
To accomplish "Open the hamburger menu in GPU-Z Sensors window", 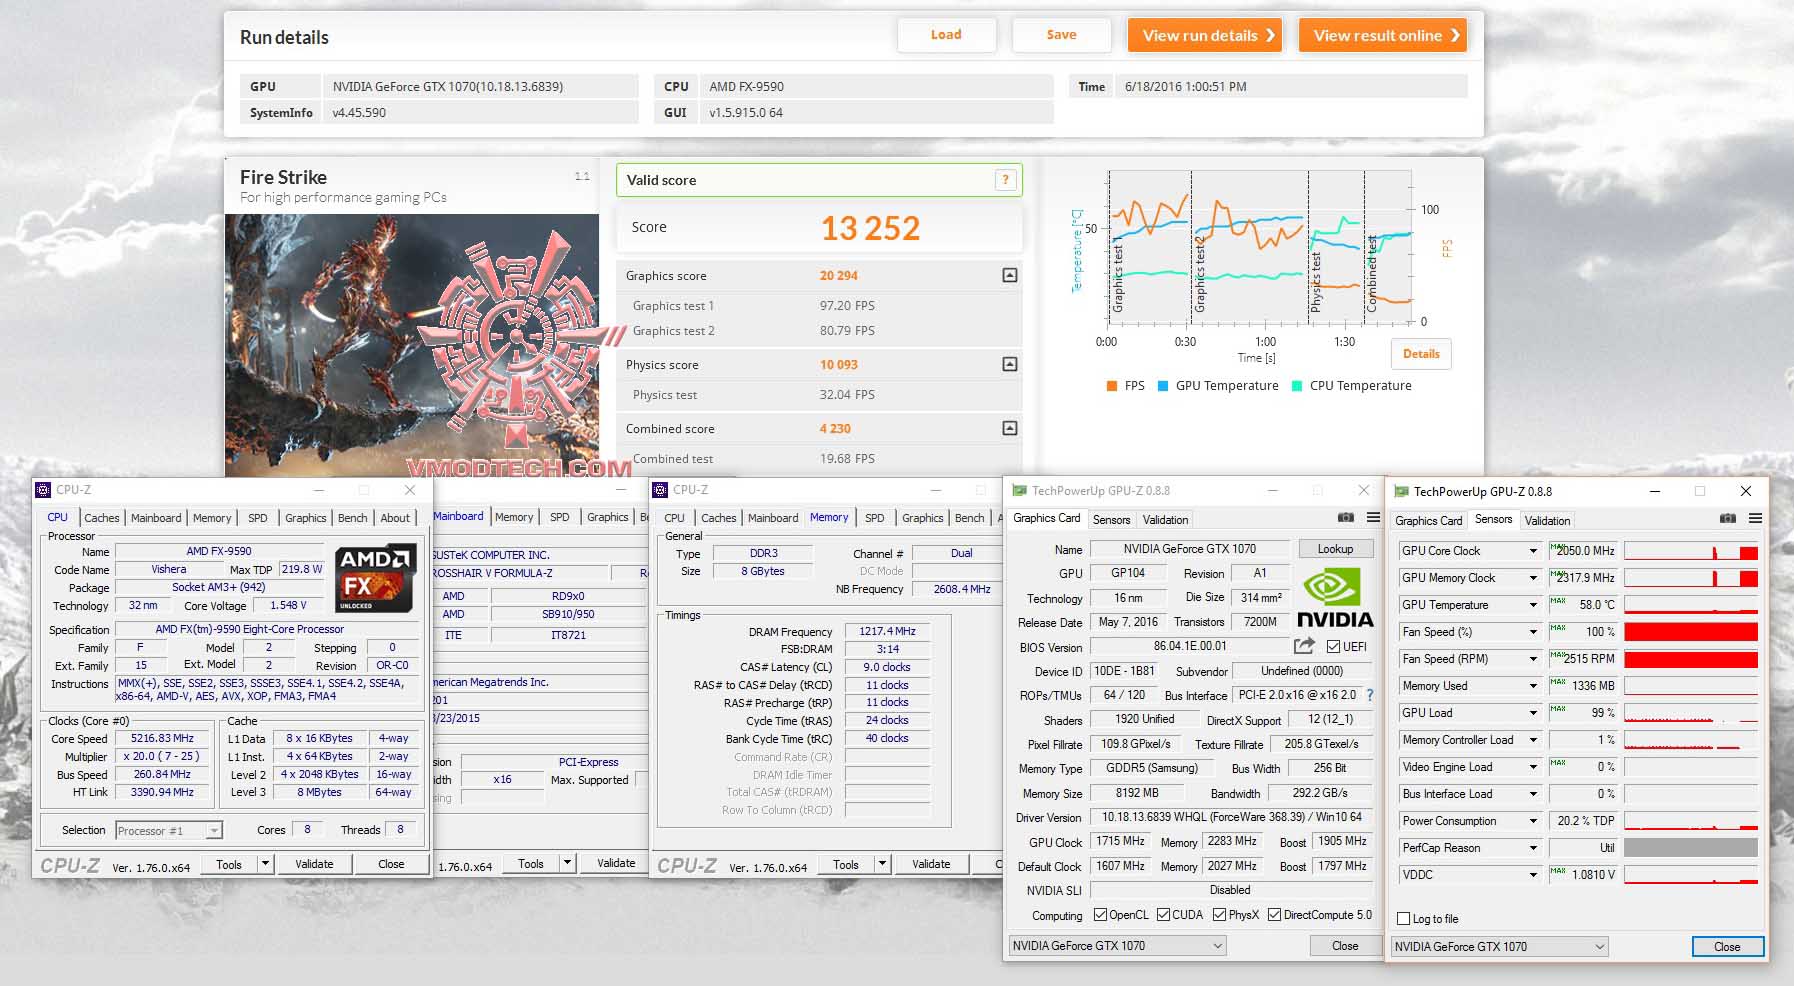I will point(1755,519).
